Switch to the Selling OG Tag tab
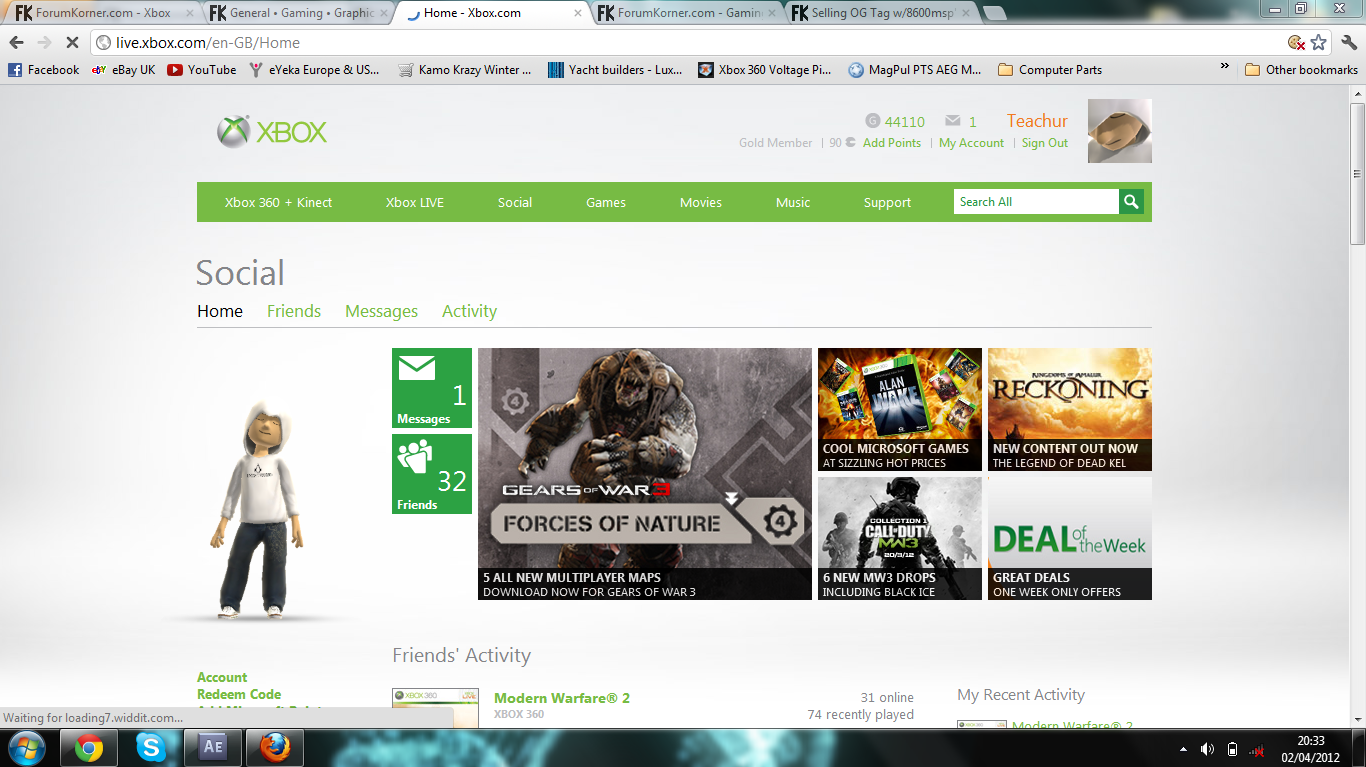This screenshot has width=1366, height=767. point(880,14)
